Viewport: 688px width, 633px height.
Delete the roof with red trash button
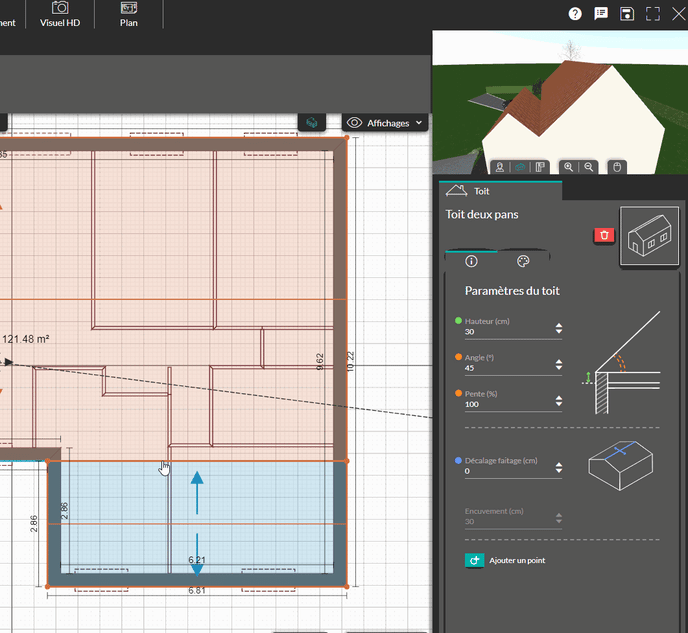[x=604, y=235]
